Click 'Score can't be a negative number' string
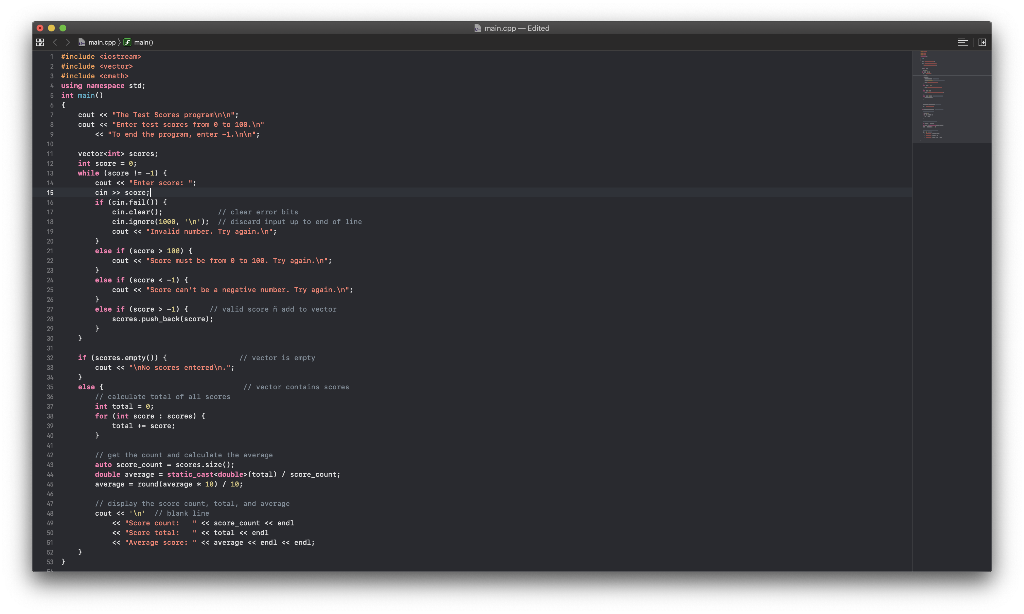Viewport: 1024px width, 614px height. click(x=249, y=289)
